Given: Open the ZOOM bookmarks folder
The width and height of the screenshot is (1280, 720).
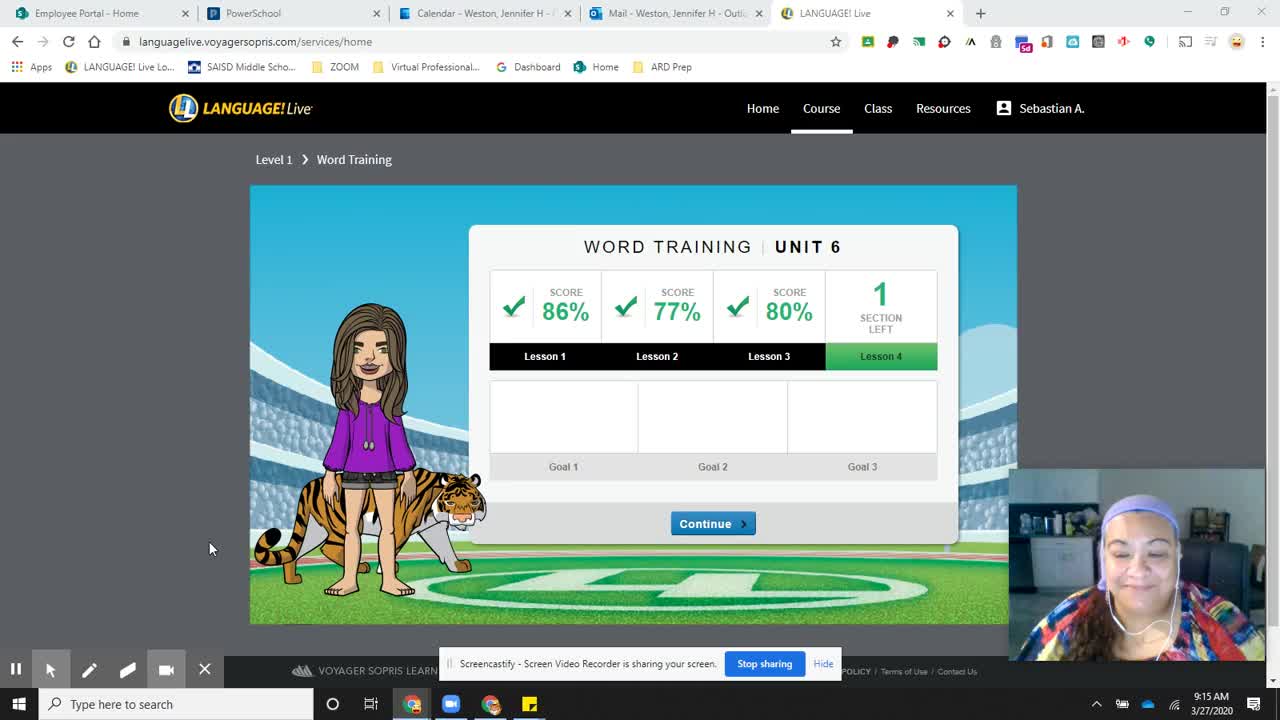Looking at the screenshot, I should [335, 67].
